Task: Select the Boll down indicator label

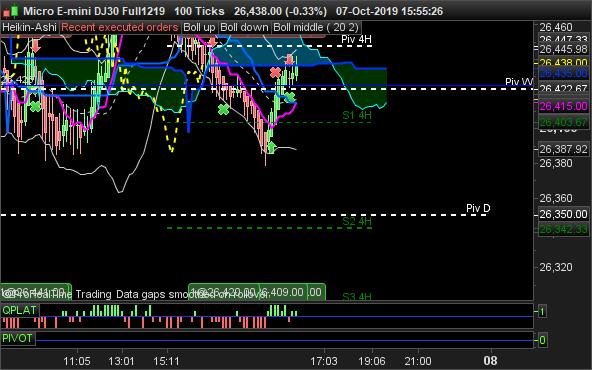Action: pos(244,28)
